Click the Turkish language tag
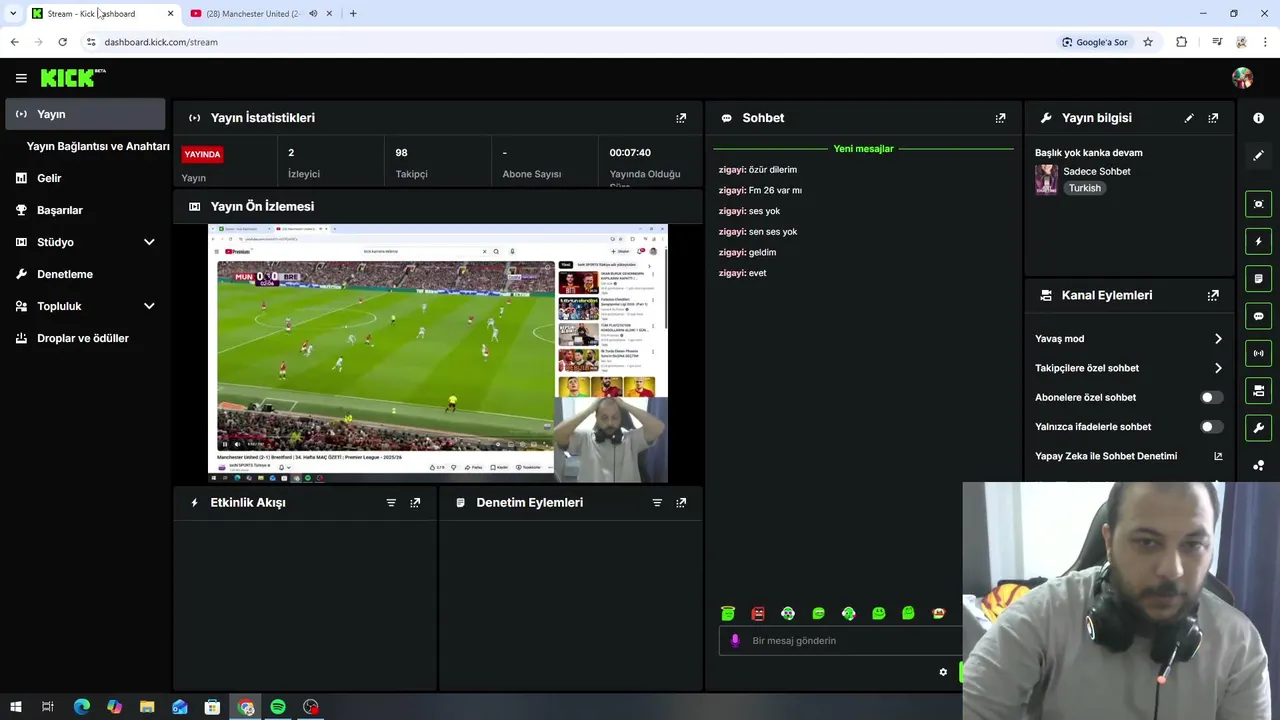Image resolution: width=1280 pixels, height=720 pixels. (x=1084, y=188)
